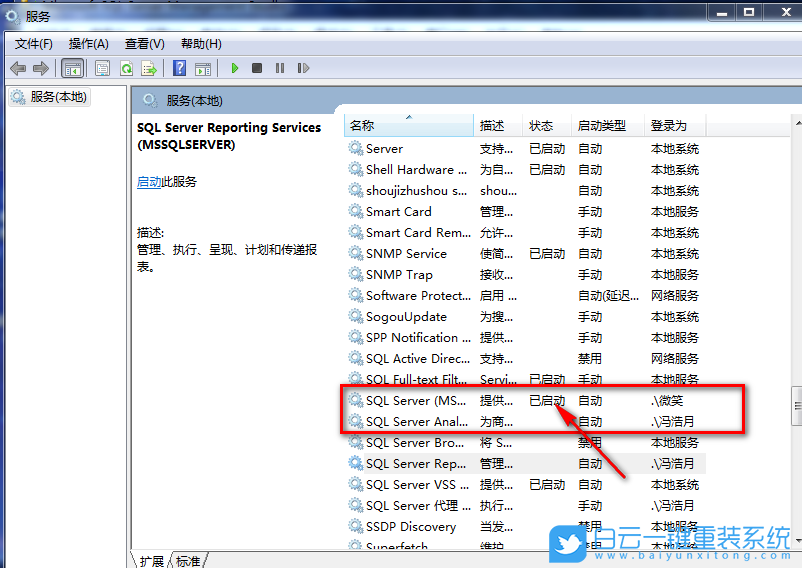Select the SogouUpdate service
Image resolution: width=802 pixels, height=568 pixels.
click(525, 316)
